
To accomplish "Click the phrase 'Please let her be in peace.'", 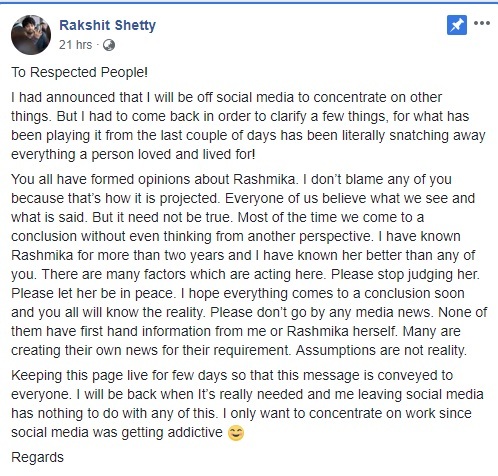I will point(93,293).
